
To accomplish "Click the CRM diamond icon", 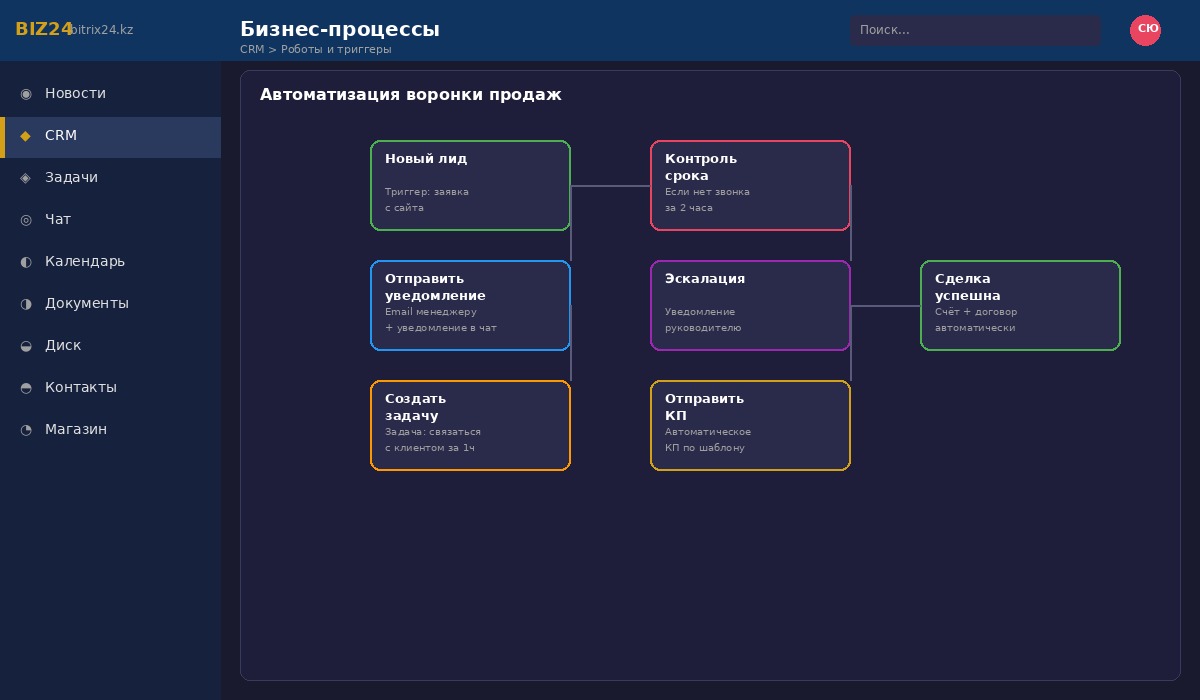I will (26, 136).
